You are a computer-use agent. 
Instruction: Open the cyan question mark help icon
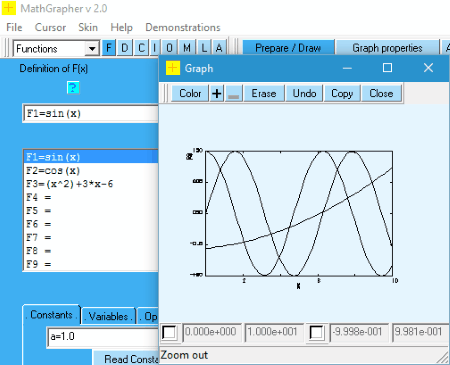[x=73, y=88]
